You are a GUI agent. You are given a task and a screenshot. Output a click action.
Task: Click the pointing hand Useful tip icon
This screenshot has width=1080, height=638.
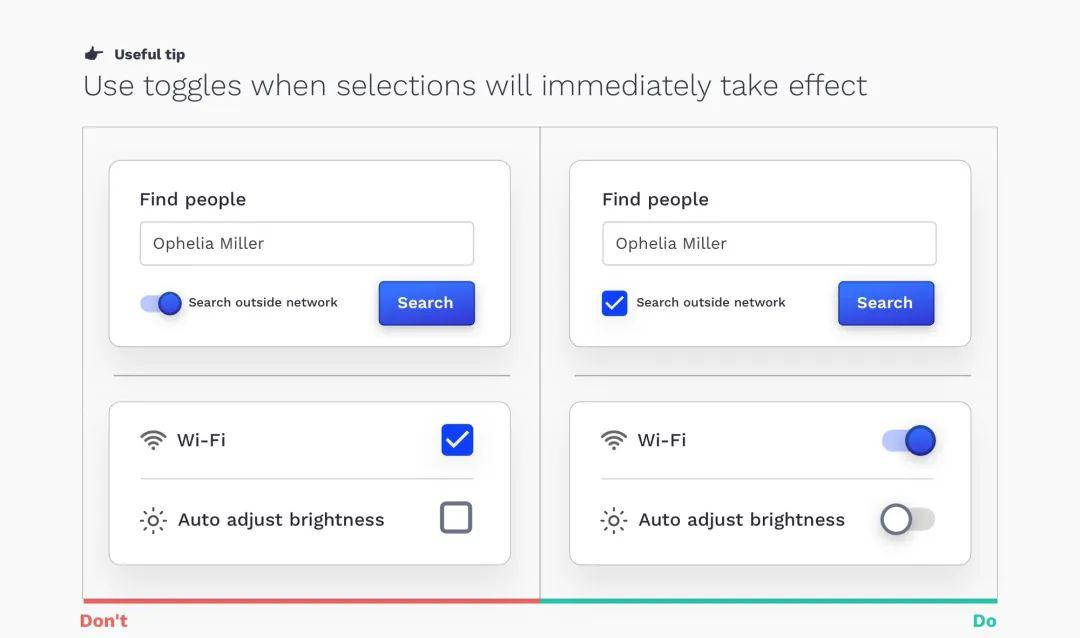94,54
